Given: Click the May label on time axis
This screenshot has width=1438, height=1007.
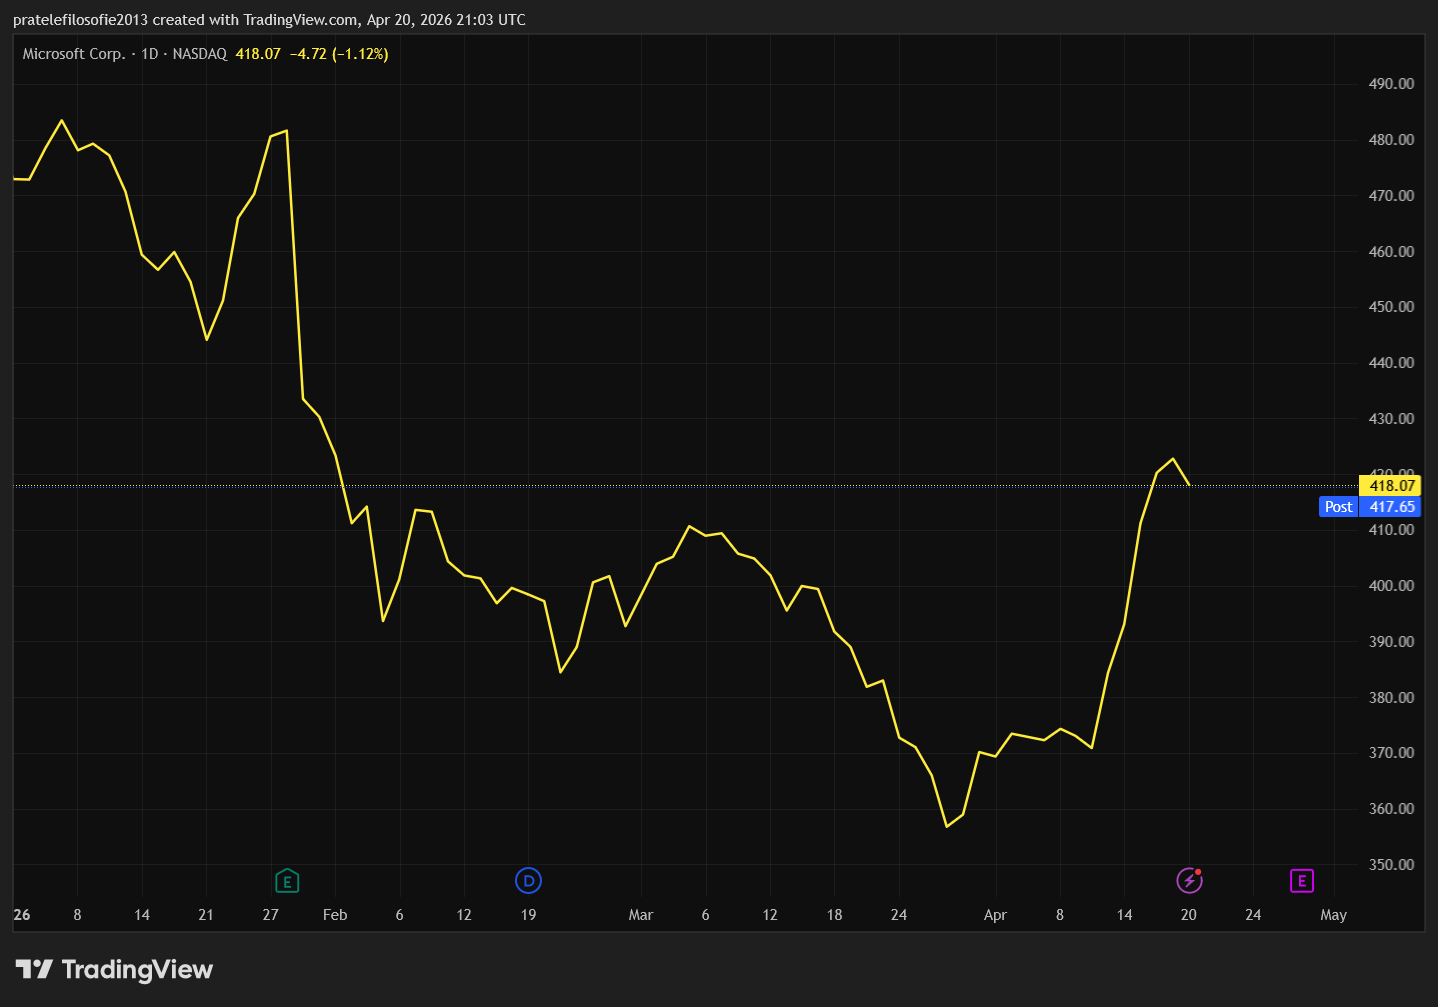Looking at the screenshot, I should point(1333,915).
